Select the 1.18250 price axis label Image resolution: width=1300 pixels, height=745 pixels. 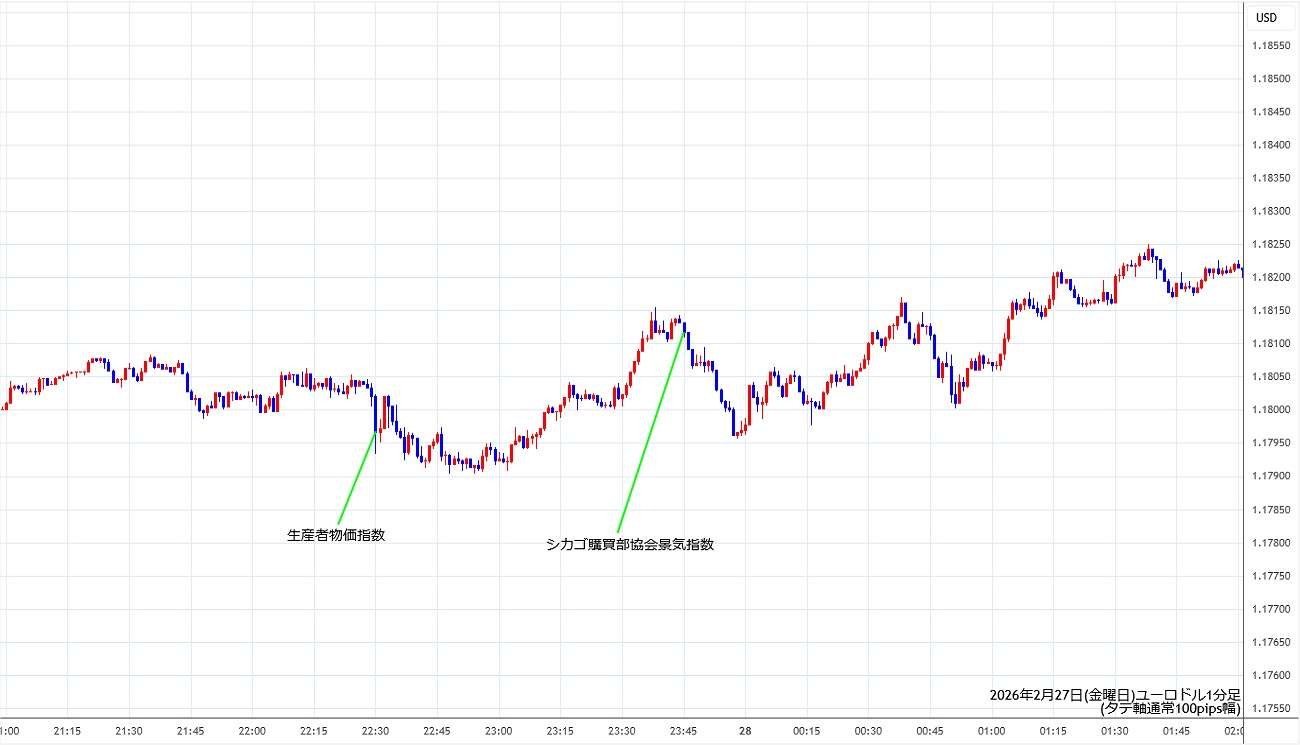click(x=1269, y=244)
